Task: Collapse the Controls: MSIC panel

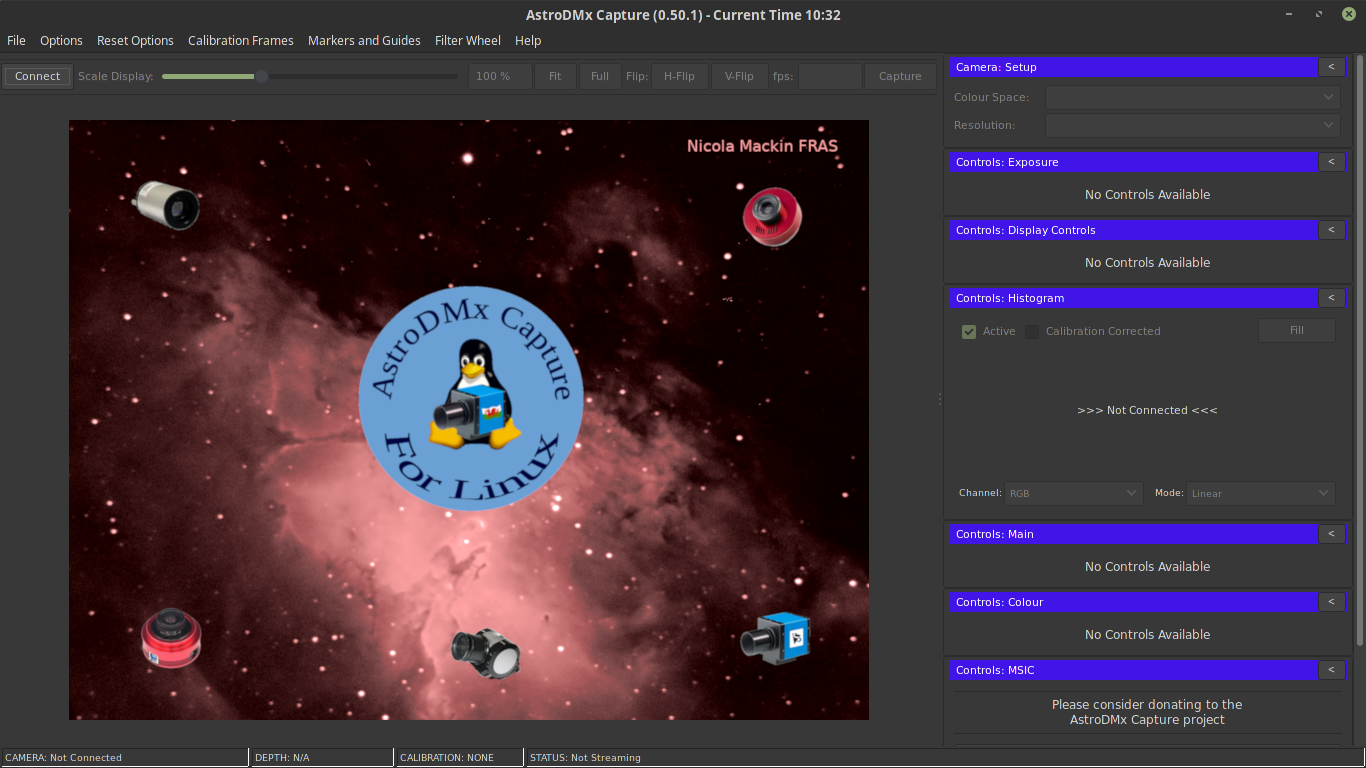Action: (1332, 670)
